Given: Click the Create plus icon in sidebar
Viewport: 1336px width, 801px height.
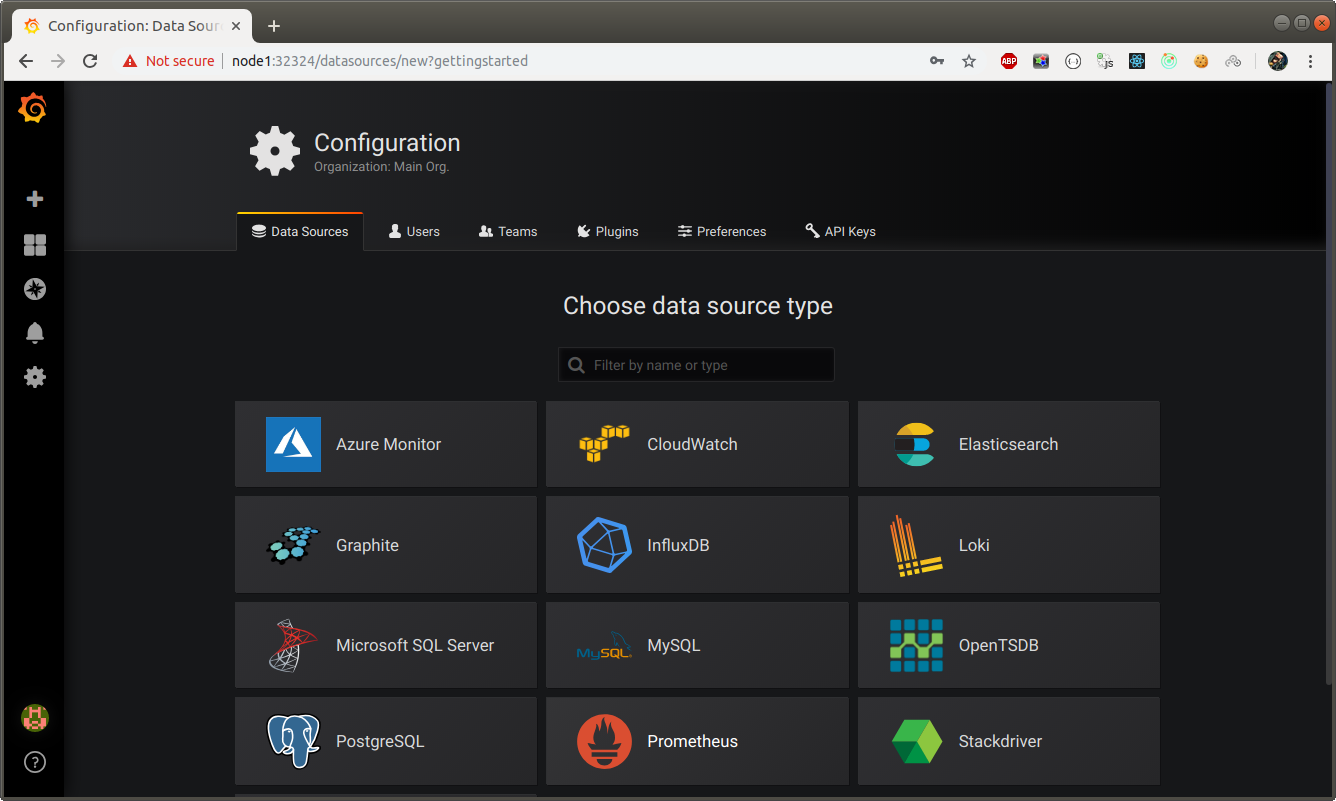Looking at the screenshot, I should [35, 199].
